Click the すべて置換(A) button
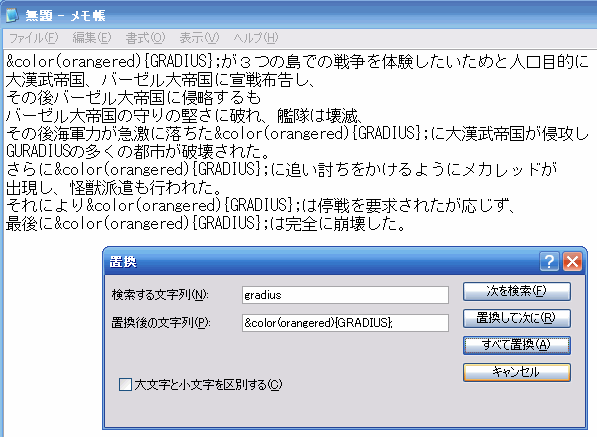Viewport: 597px width, 437px height. 517,345
